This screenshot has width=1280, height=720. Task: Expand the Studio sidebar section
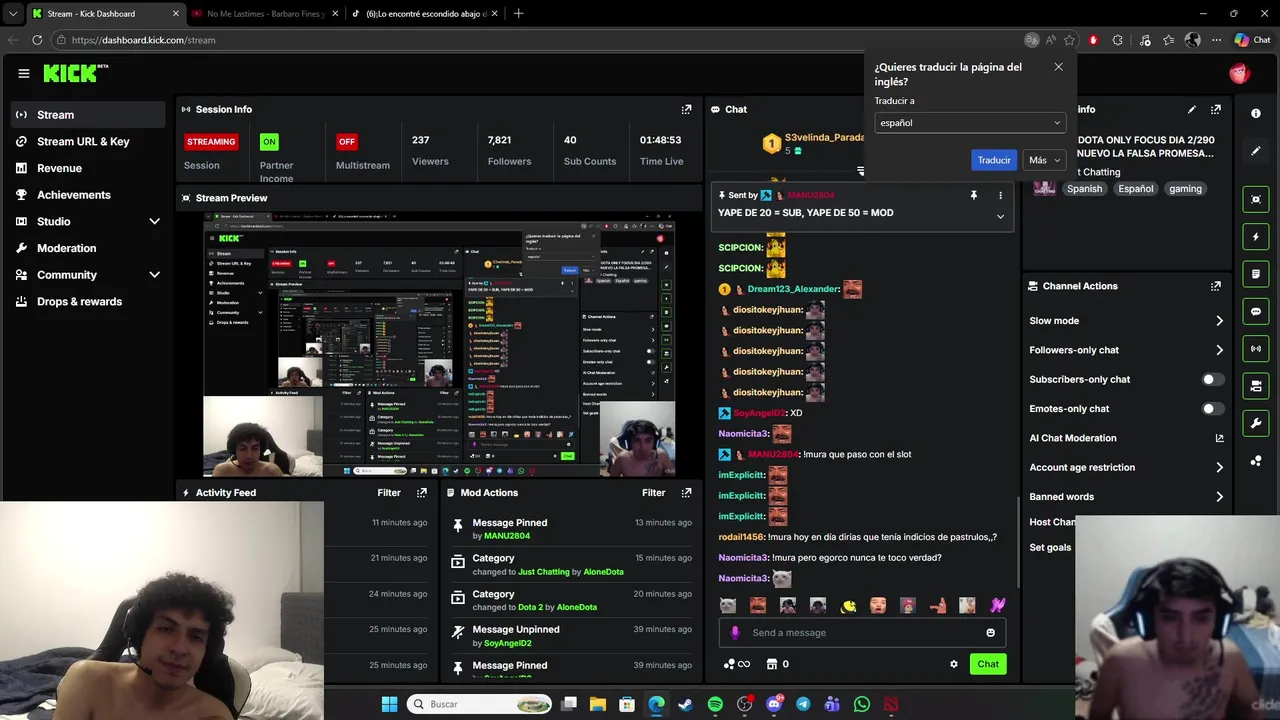tap(154, 221)
